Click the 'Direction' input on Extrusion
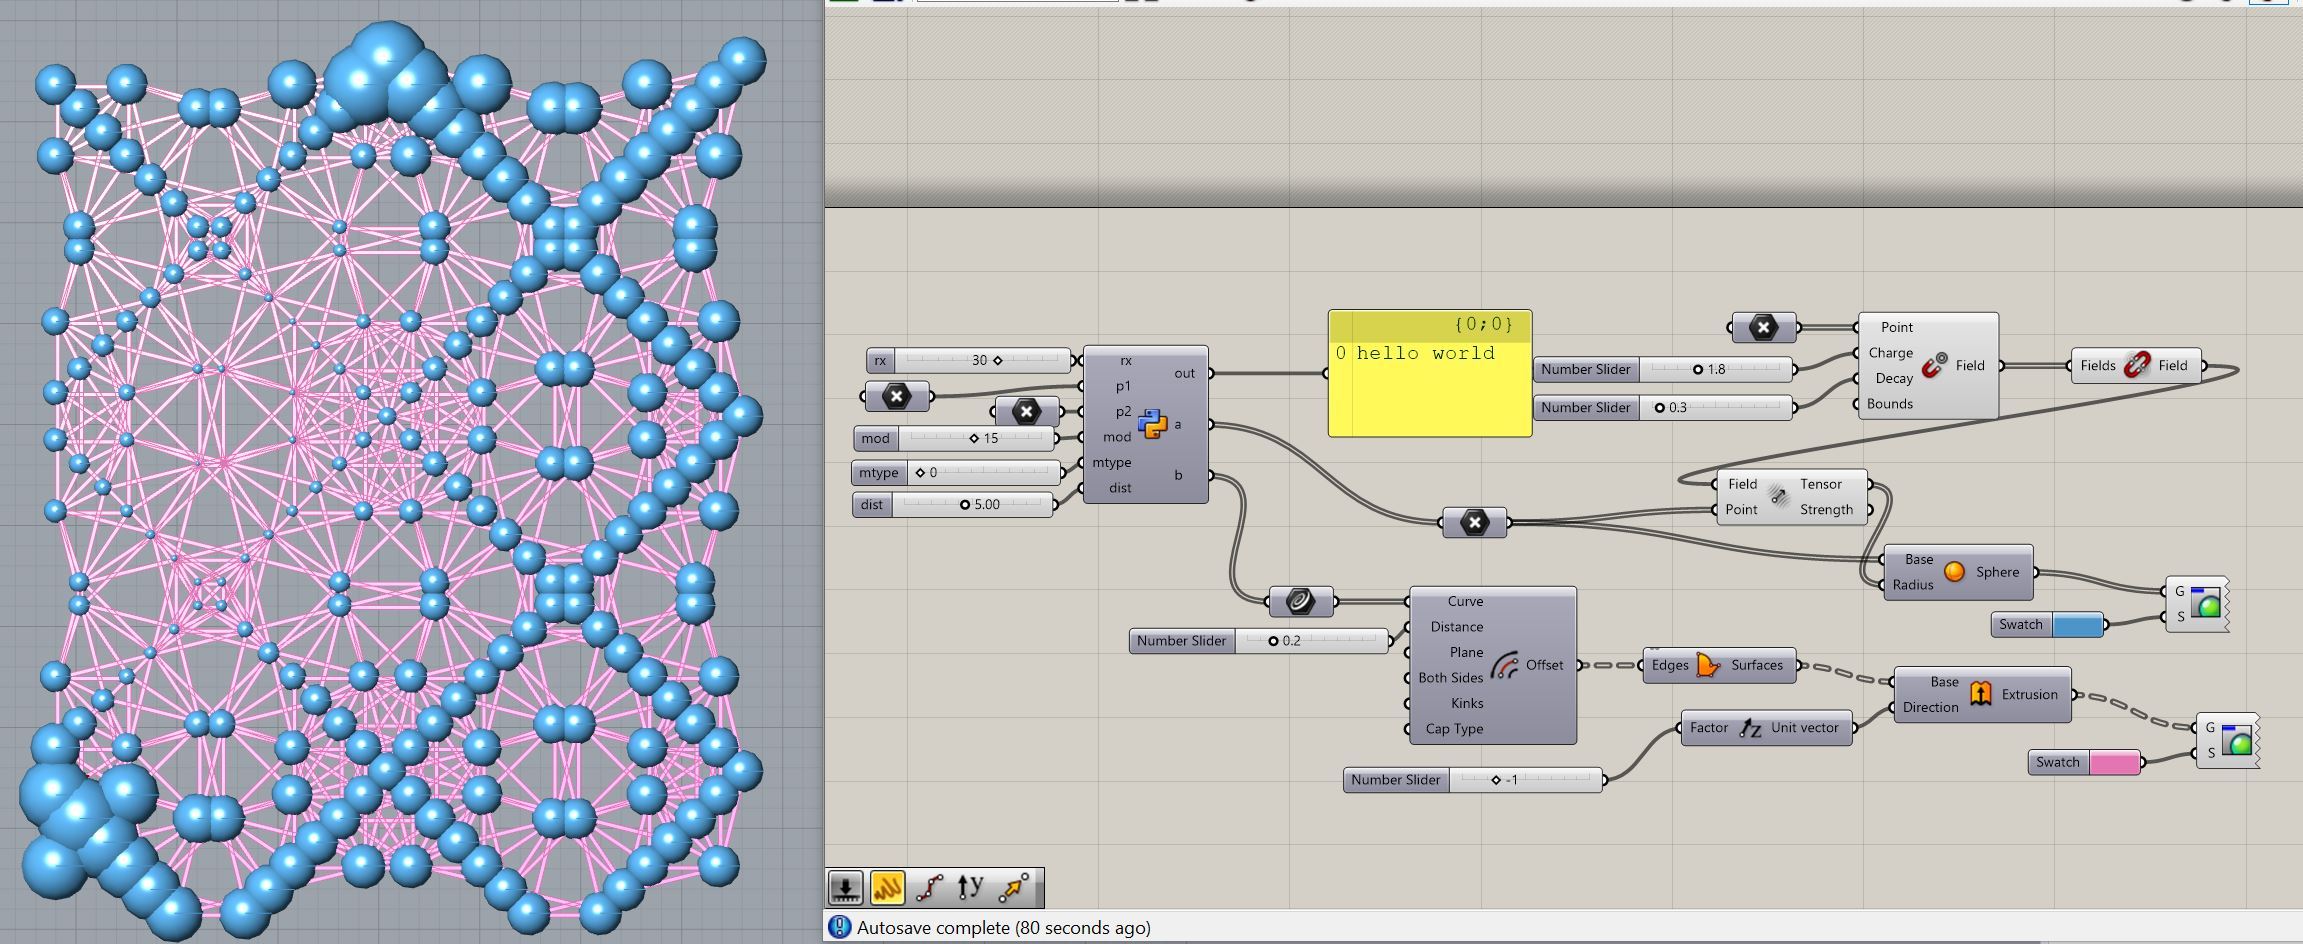The width and height of the screenshot is (2303, 944). click(x=1930, y=707)
